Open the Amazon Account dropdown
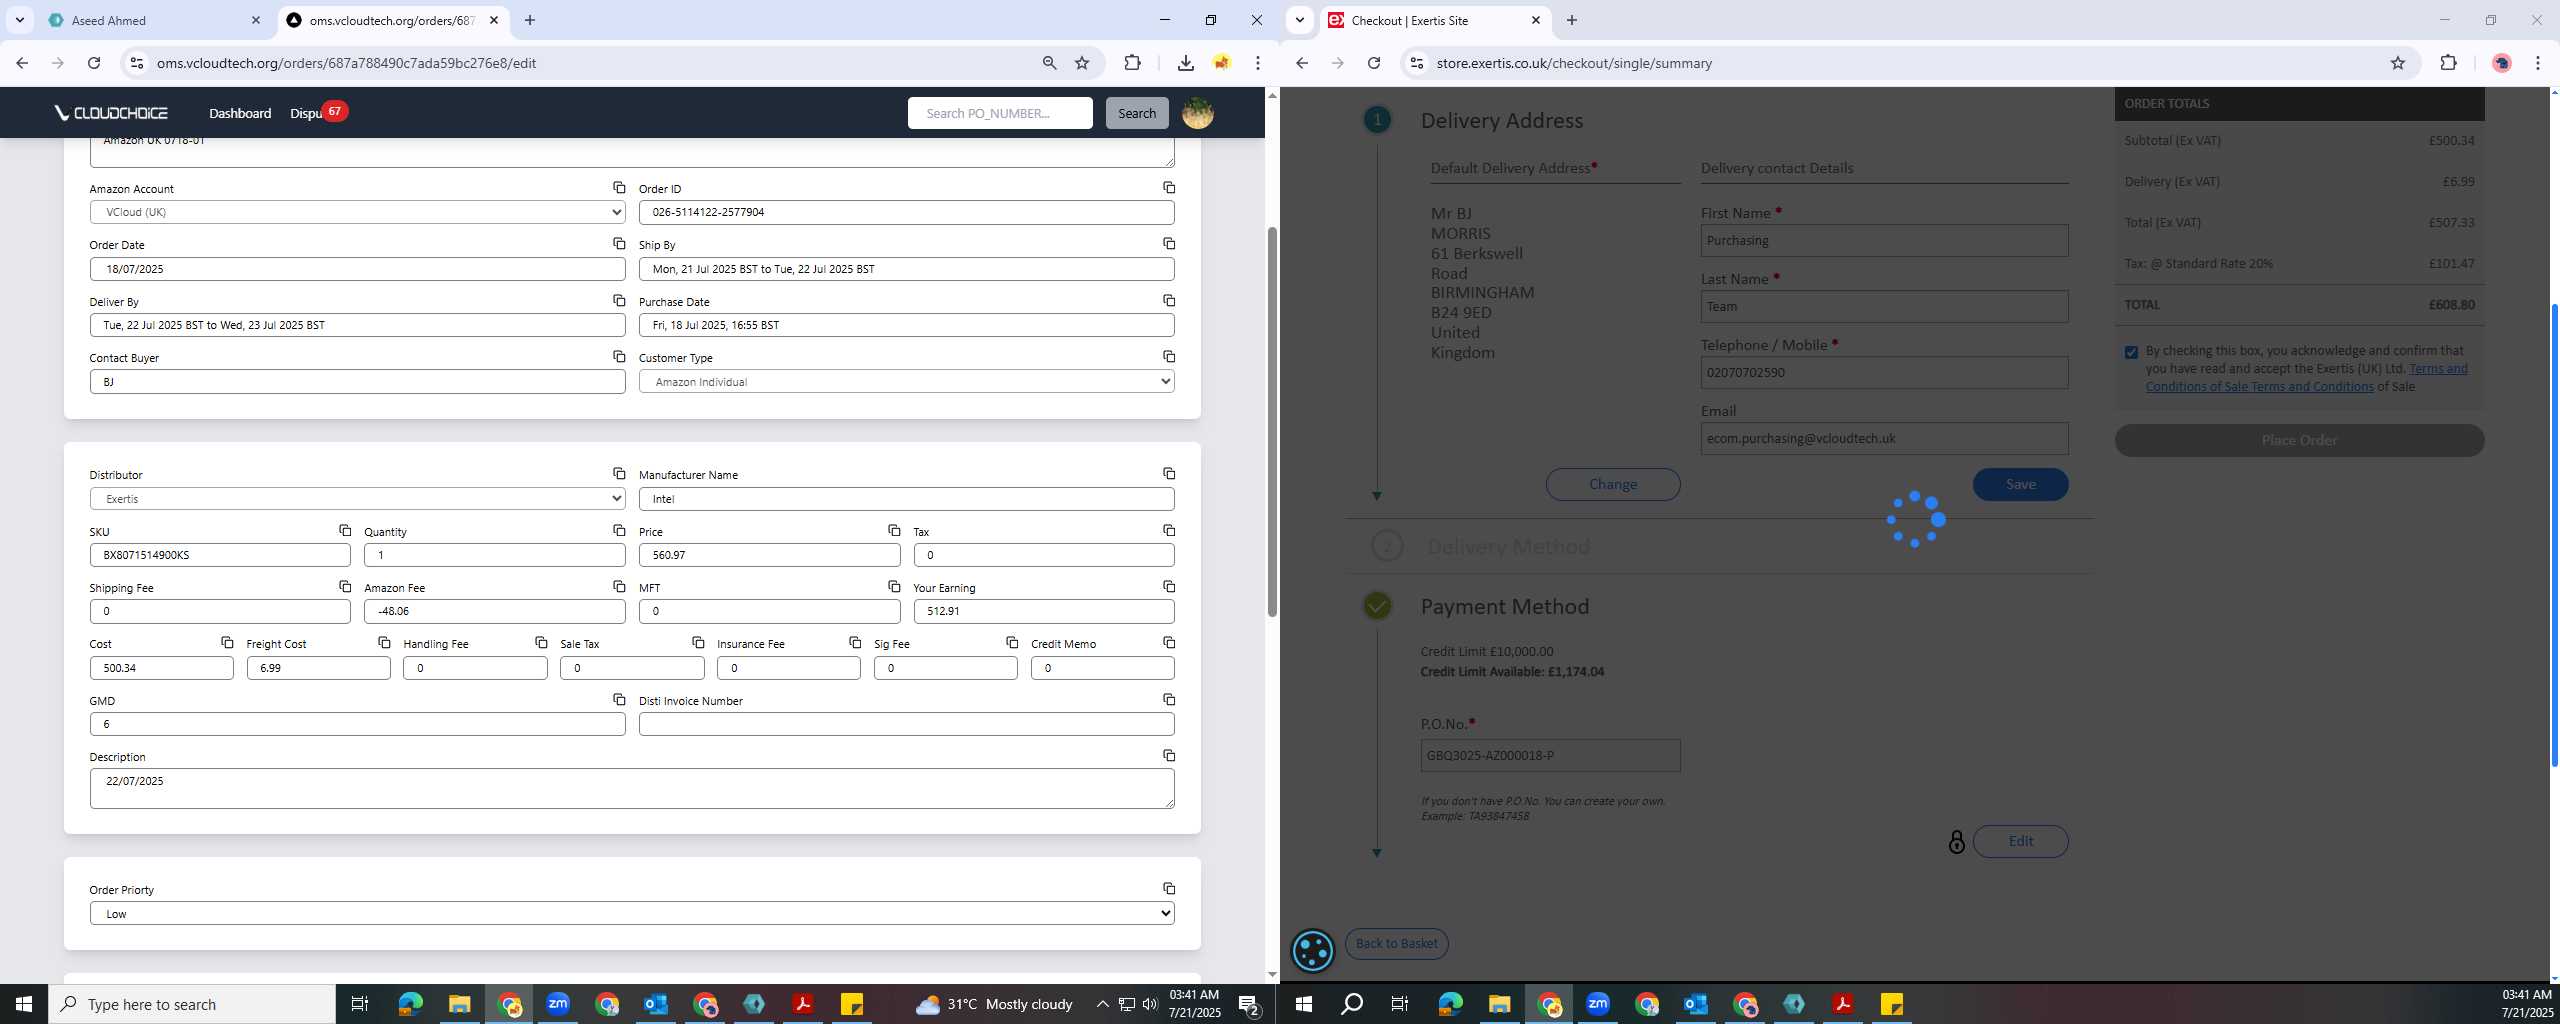This screenshot has height=1024, width=2560. 357,212
